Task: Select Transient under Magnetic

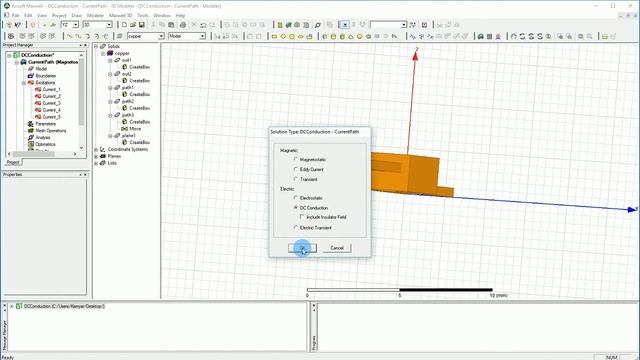Action: coord(296,179)
